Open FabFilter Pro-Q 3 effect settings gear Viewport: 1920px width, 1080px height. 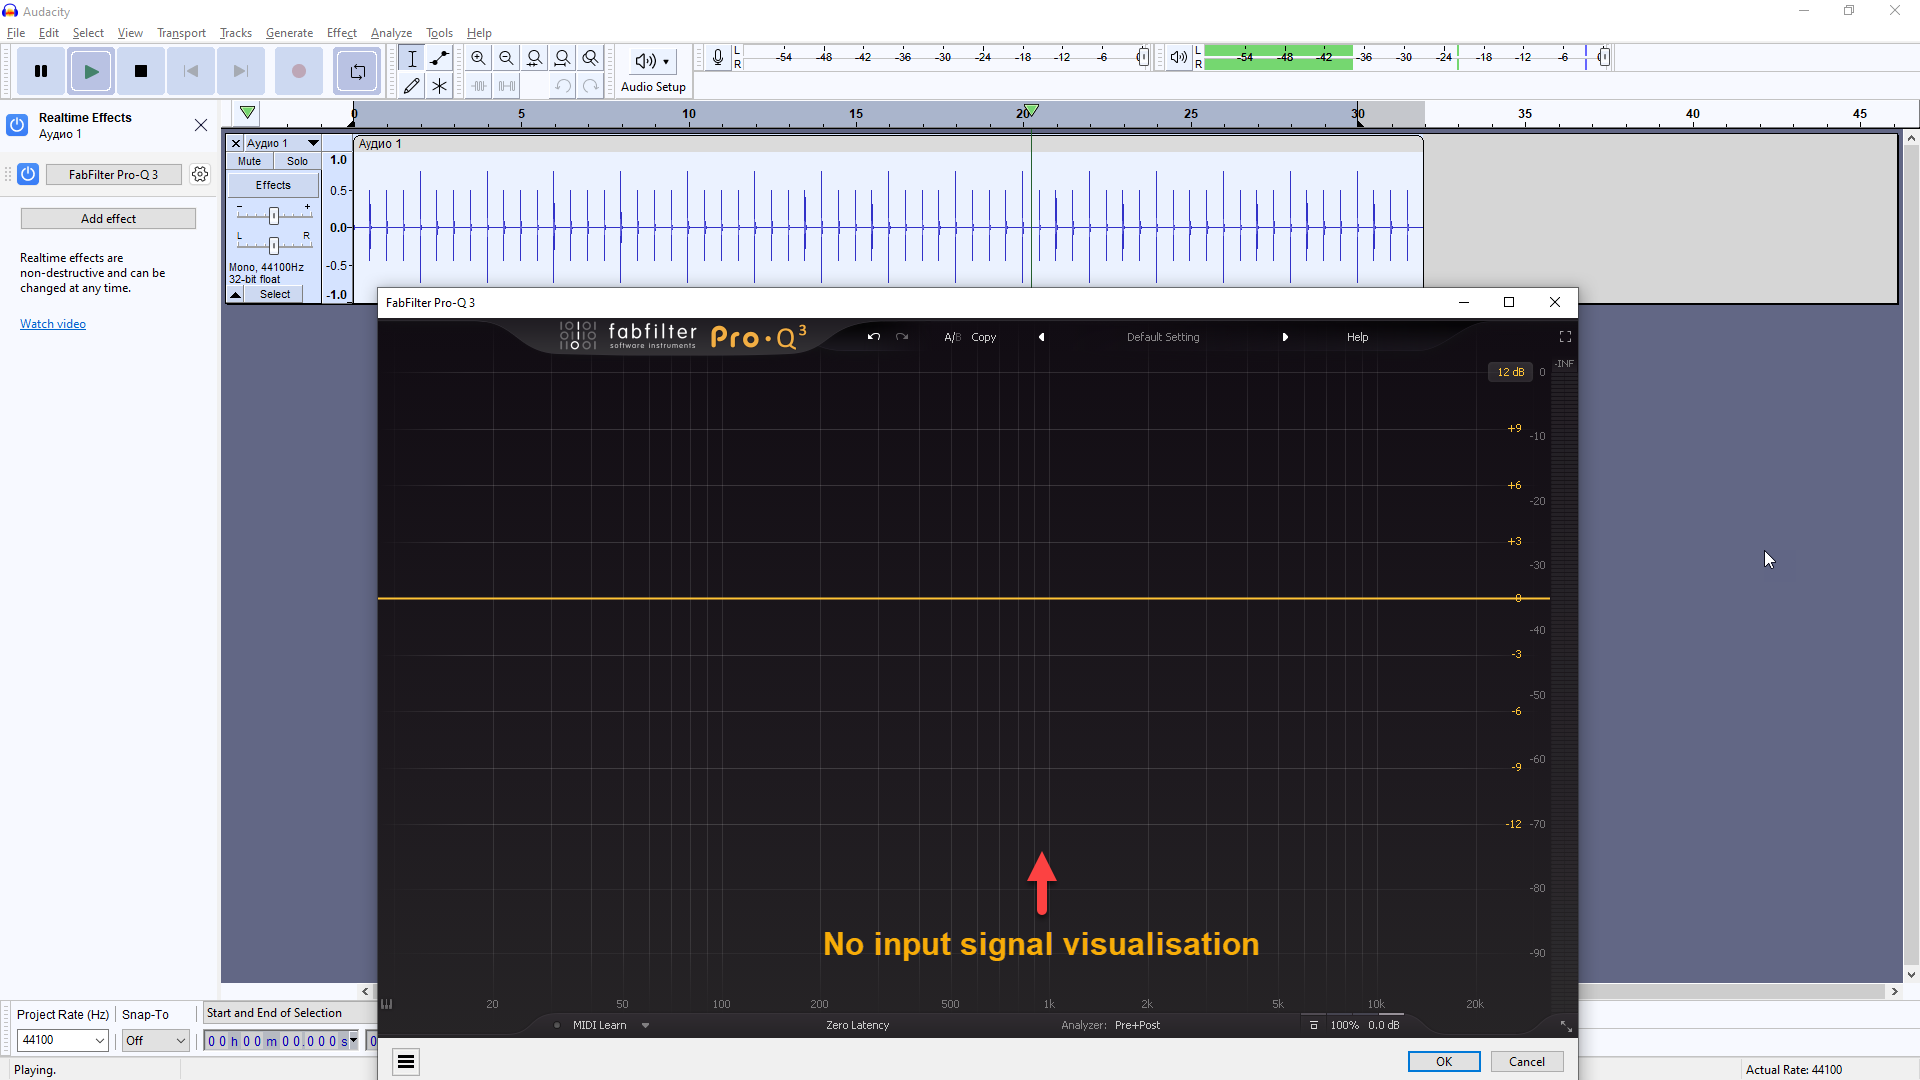click(200, 174)
